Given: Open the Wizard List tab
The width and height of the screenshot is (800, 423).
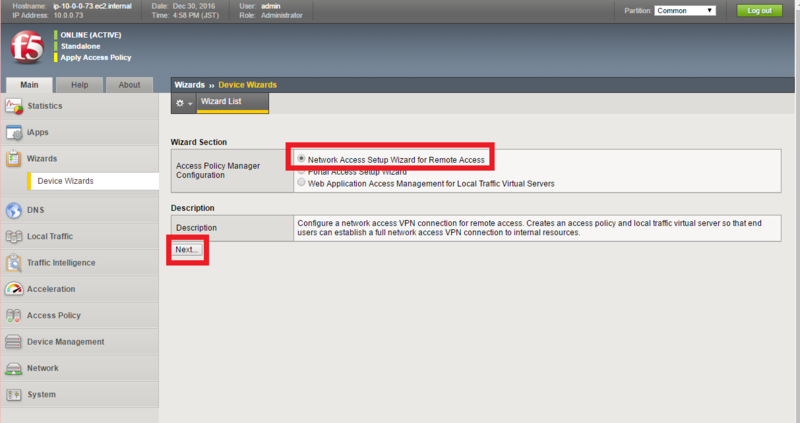Looking at the screenshot, I should [232, 102].
